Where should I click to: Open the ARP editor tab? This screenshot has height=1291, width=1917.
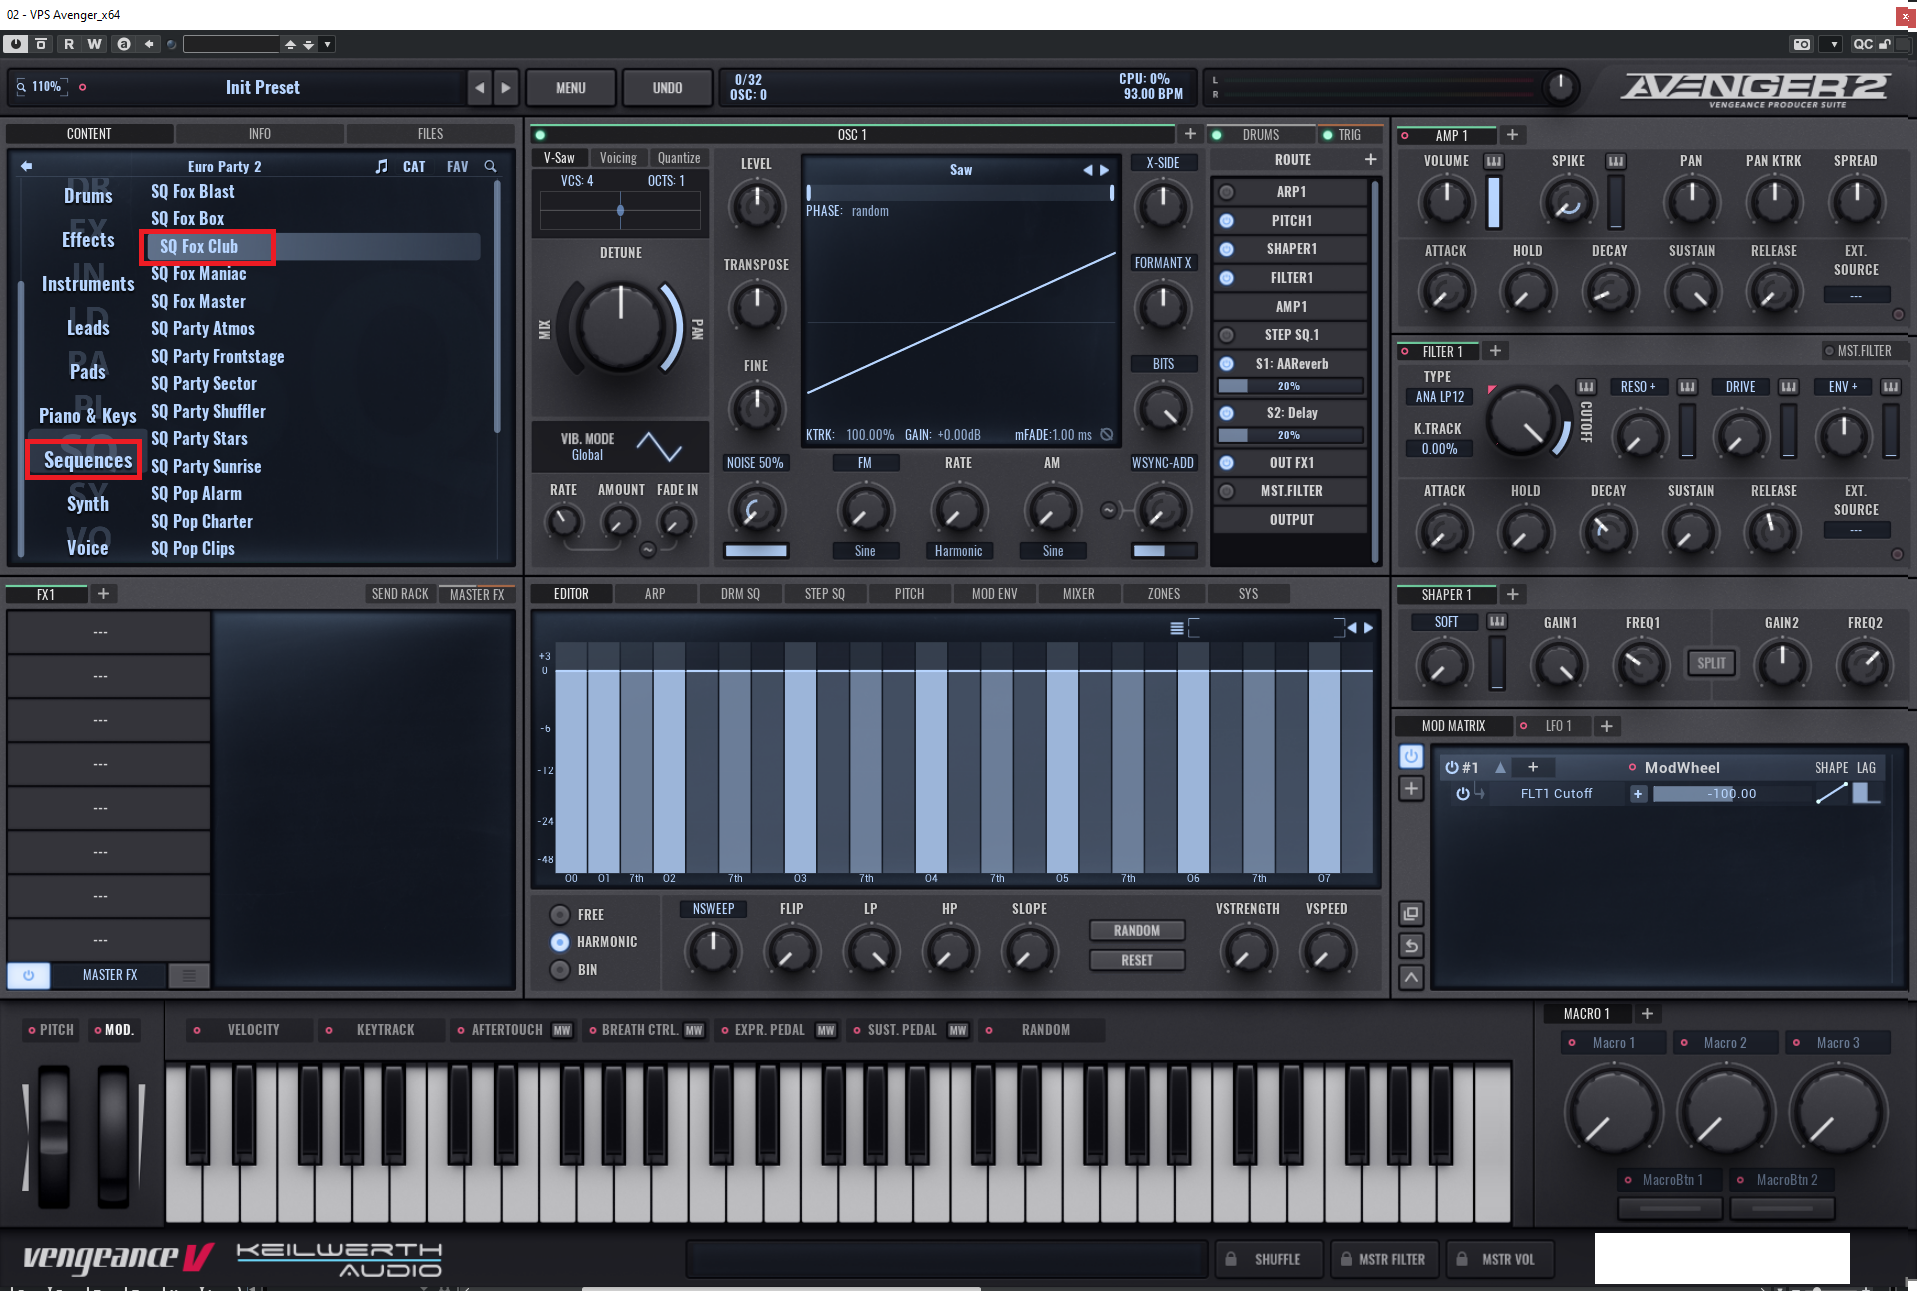(x=655, y=594)
